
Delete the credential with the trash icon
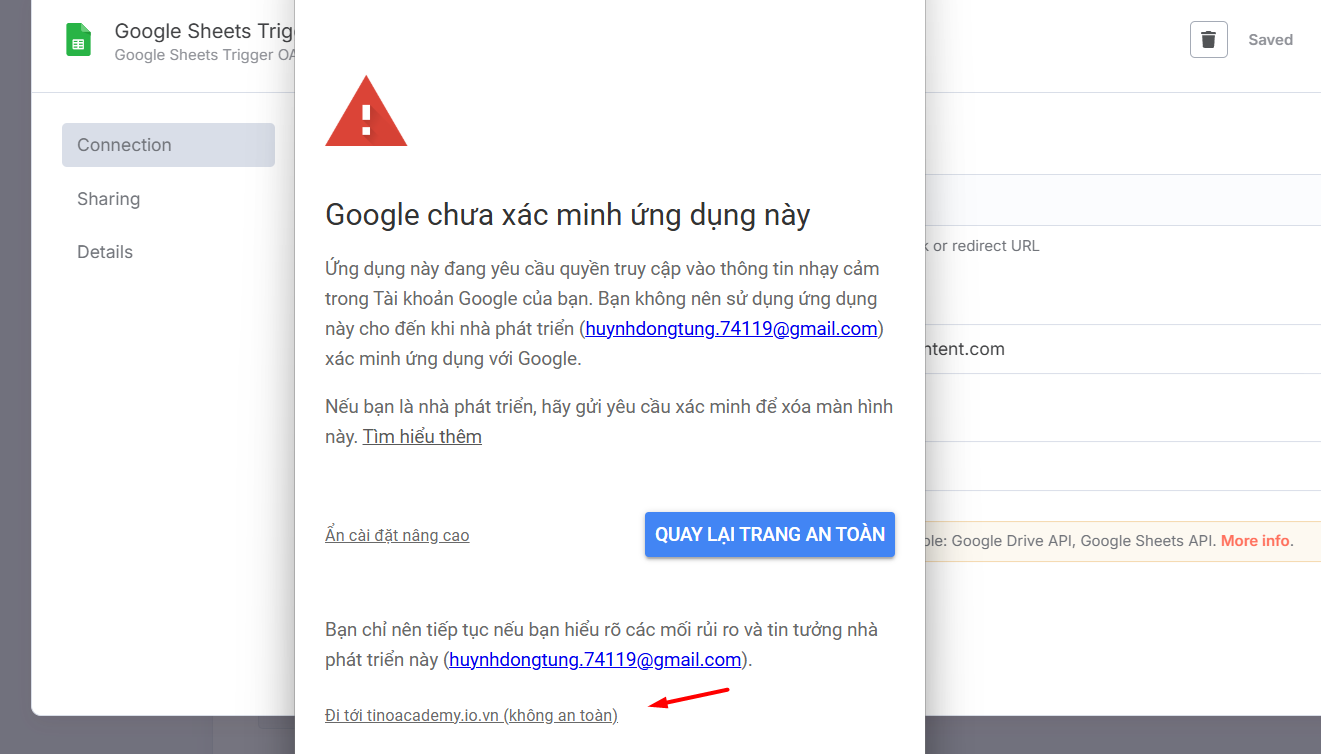click(x=1208, y=39)
